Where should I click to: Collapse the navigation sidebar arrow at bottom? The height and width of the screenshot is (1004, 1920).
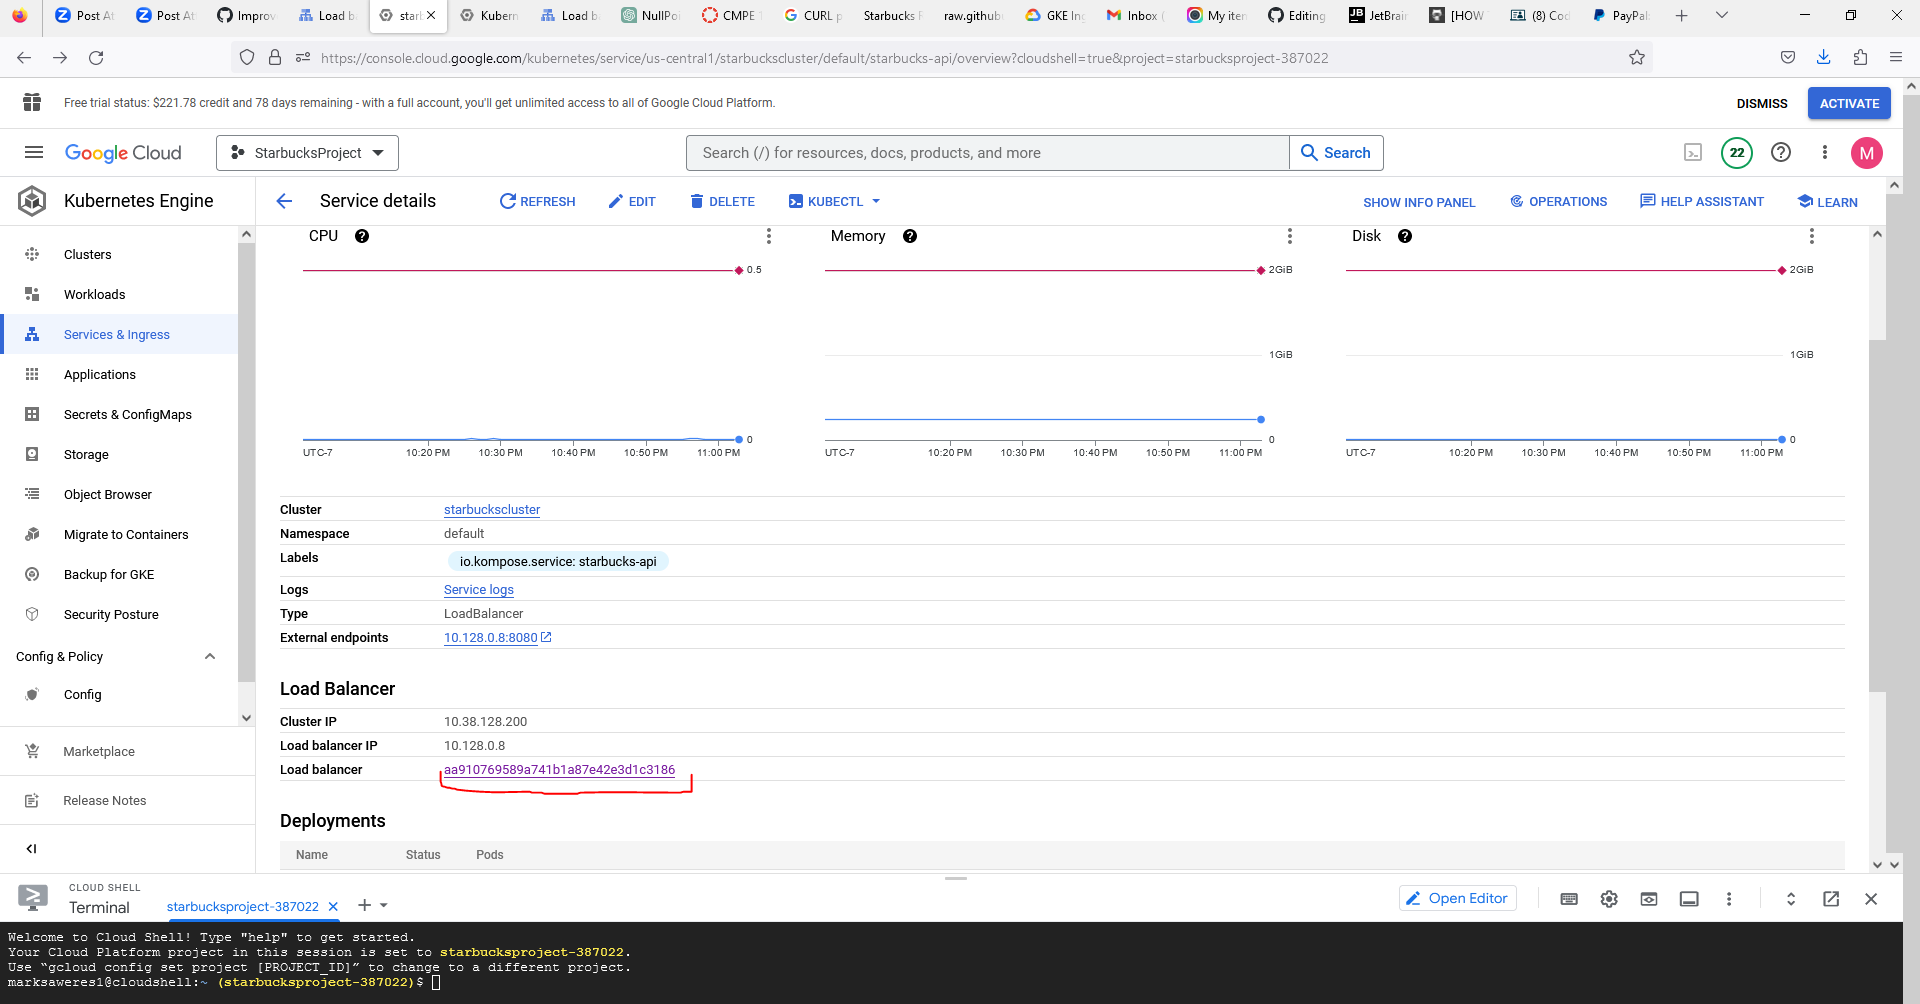pyautogui.click(x=31, y=848)
